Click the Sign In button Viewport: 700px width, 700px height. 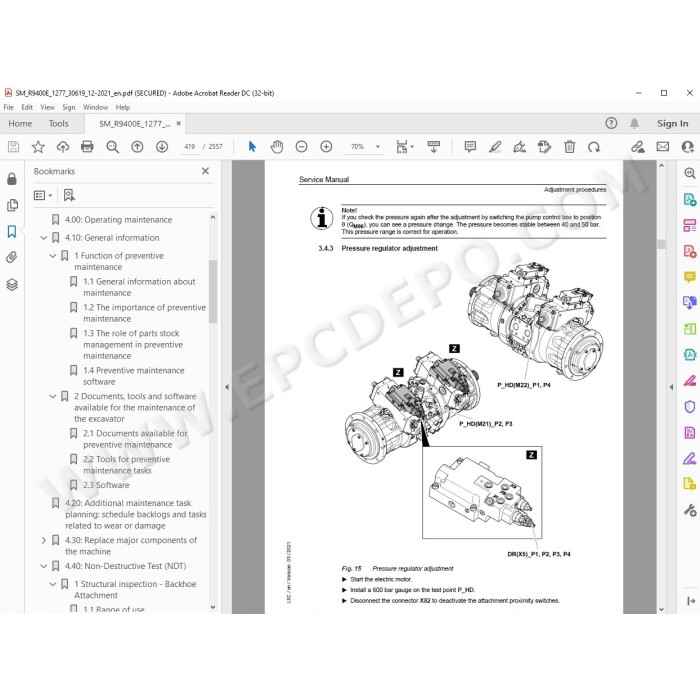(x=672, y=124)
